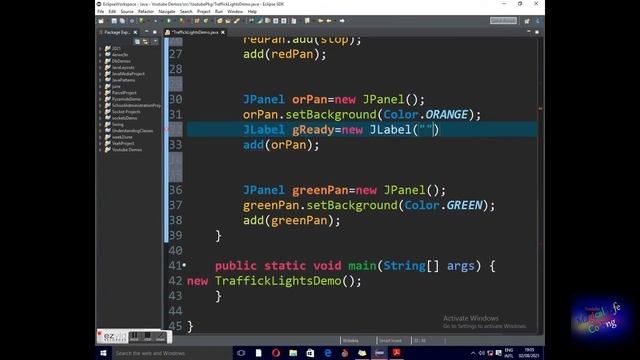Image resolution: width=640 pixels, height=360 pixels.
Task: Select the YeahProject project
Action: [123, 143]
